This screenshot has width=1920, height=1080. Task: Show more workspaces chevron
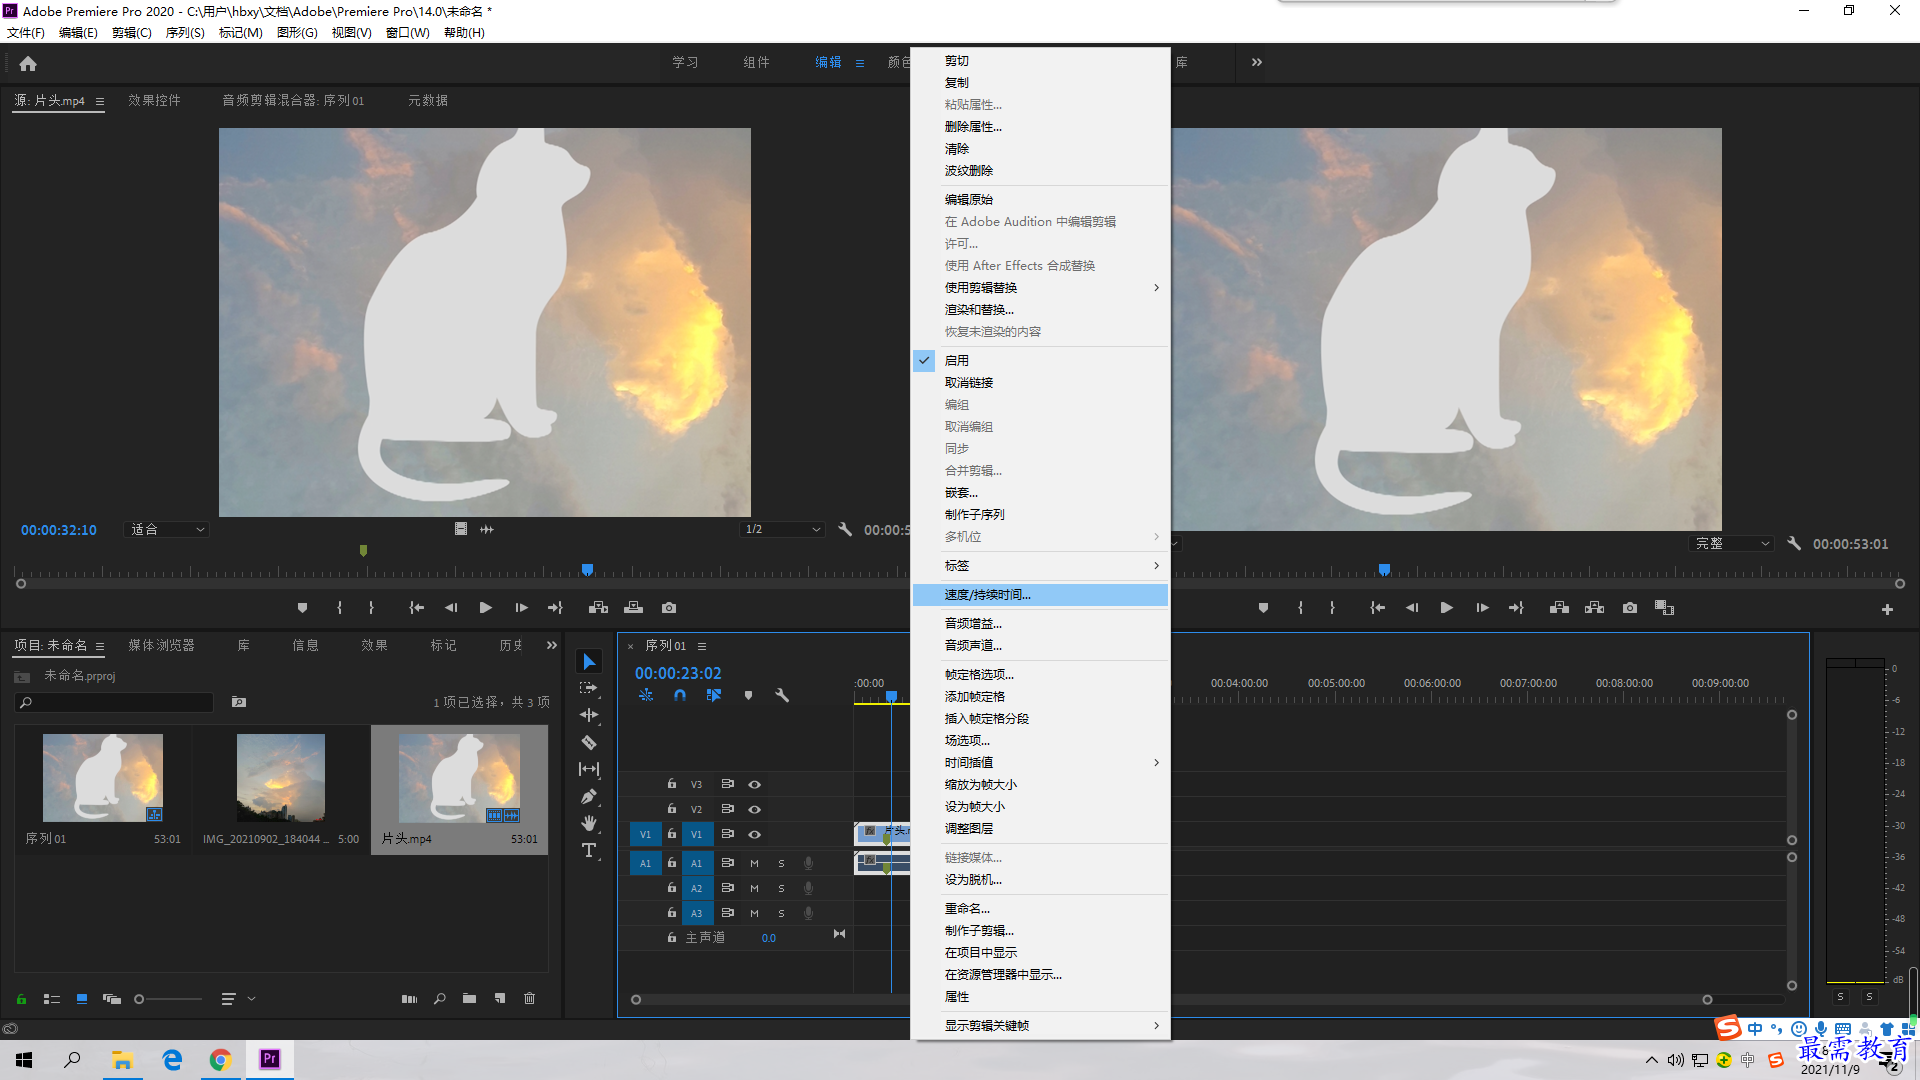1257,62
